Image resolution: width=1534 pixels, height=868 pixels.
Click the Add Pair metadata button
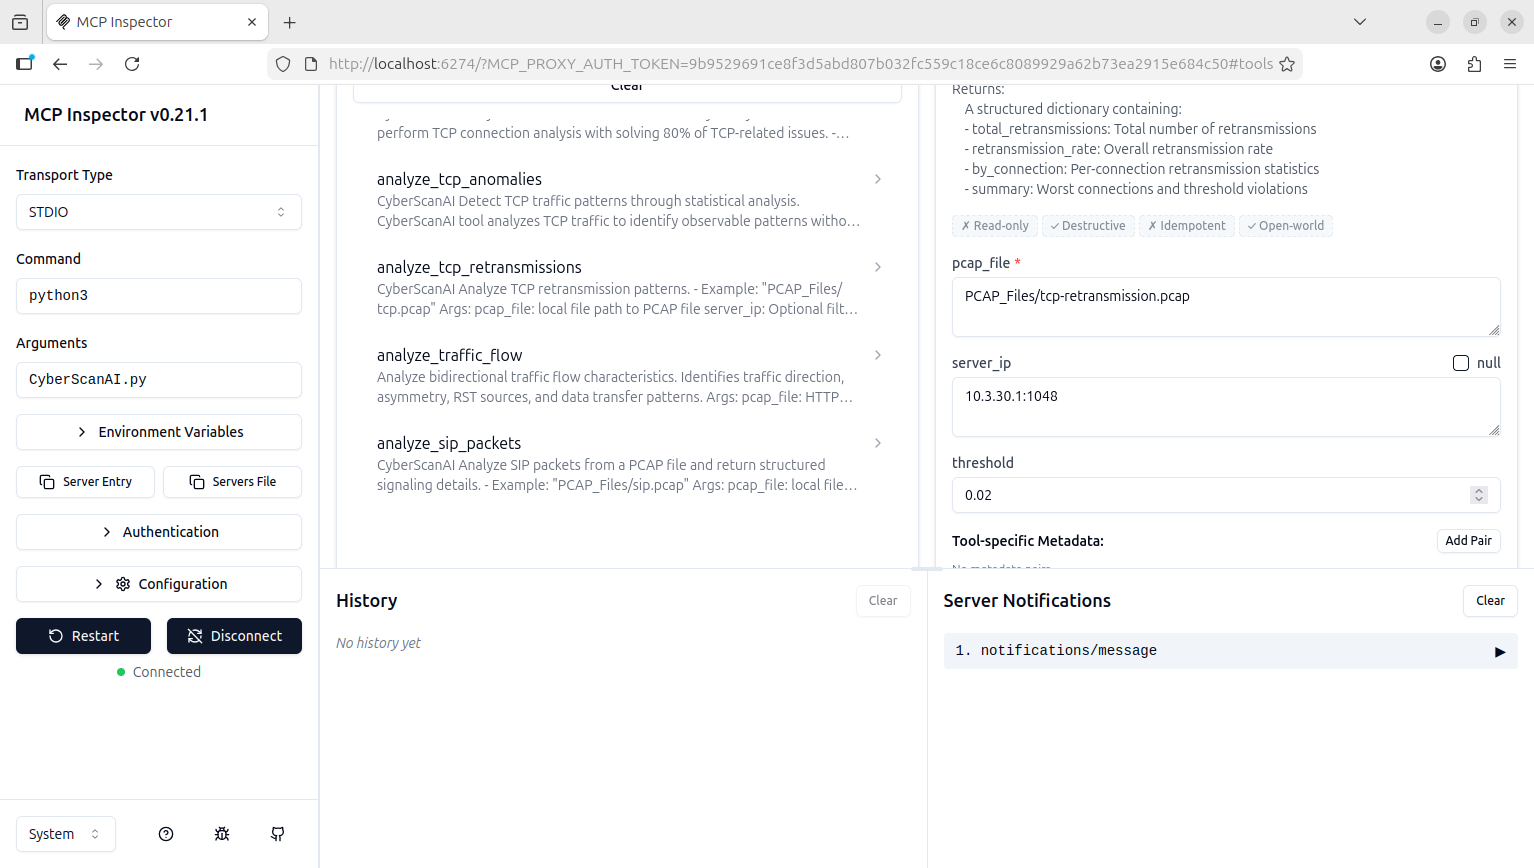(x=1468, y=541)
